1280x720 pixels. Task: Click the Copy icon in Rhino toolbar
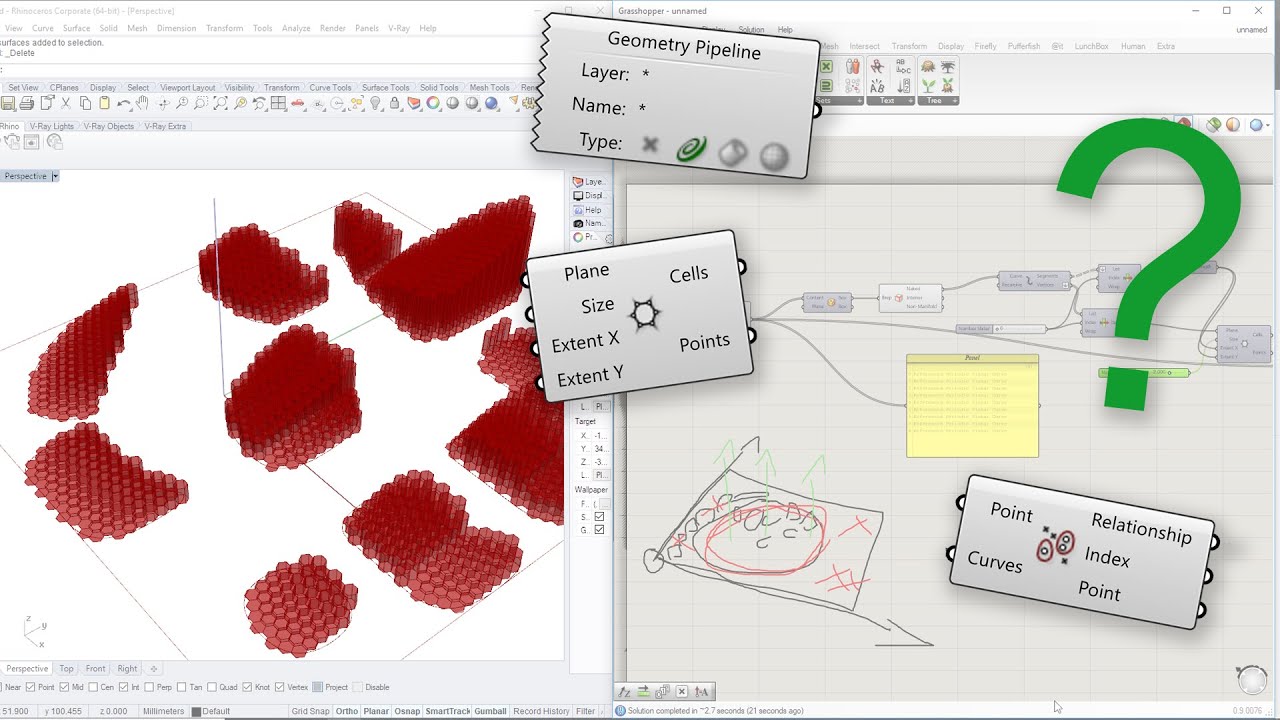click(x=86, y=102)
